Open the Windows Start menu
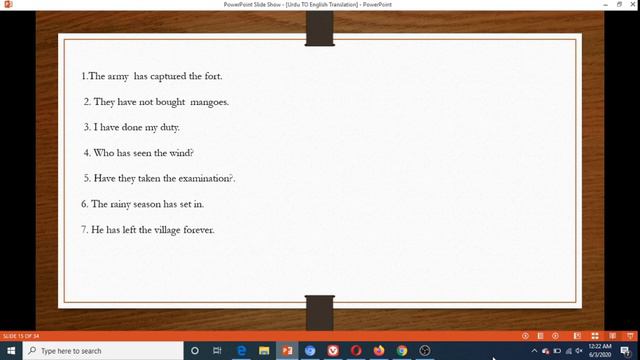The width and height of the screenshot is (640, 360). pos(11,351)
